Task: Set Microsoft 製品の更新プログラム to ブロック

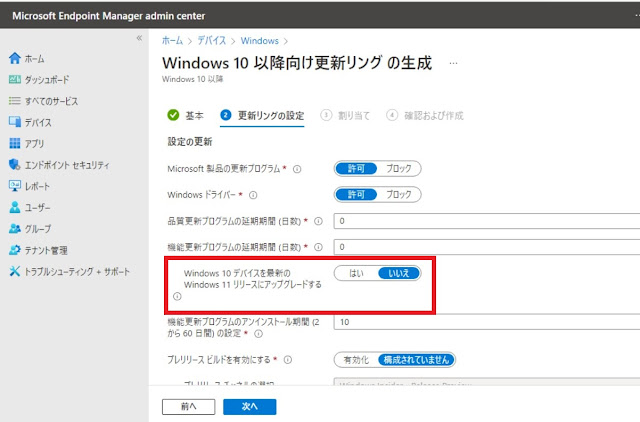Action: click(x=399, y=169)
